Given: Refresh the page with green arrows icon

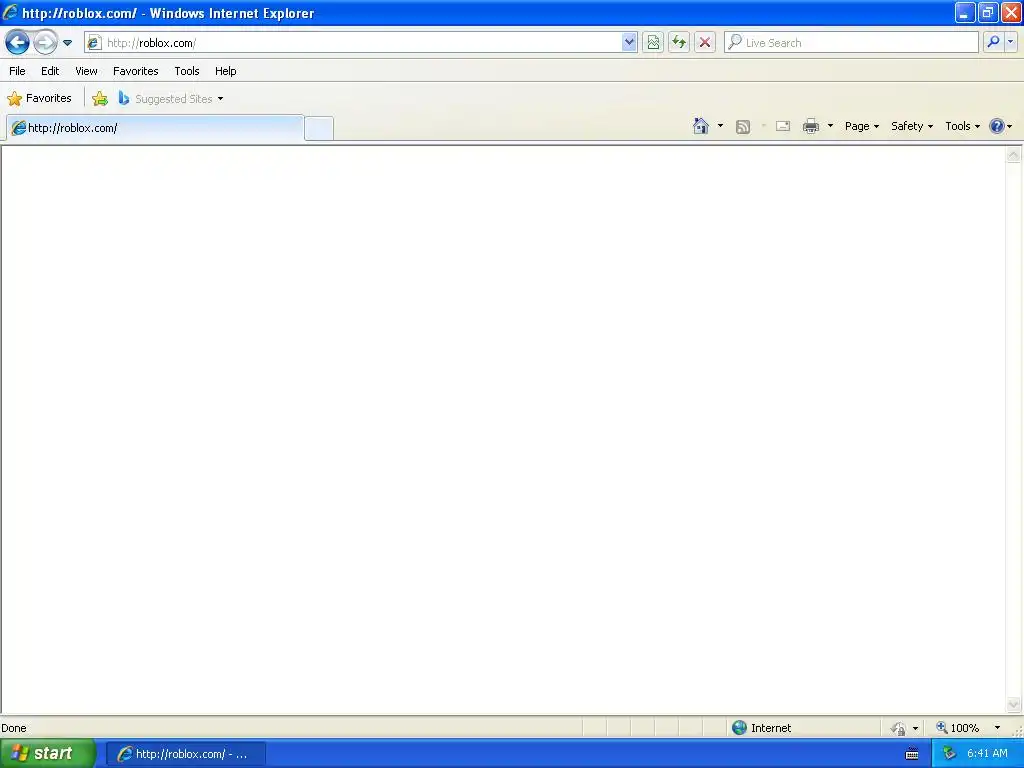Looking at the screenshot, I should [x=679, y=43].
